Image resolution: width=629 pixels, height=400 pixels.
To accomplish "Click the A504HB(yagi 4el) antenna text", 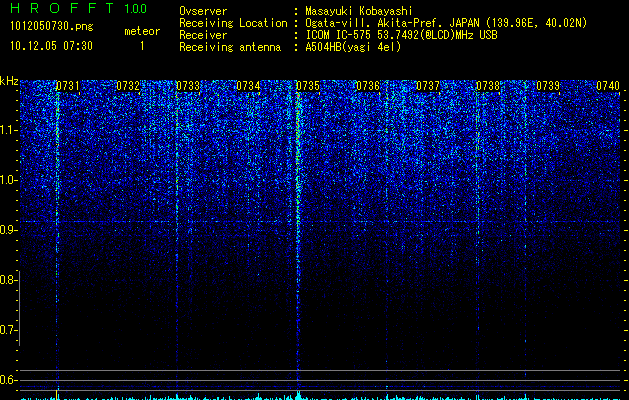I will pyautogui.click(x=353, y=47).
